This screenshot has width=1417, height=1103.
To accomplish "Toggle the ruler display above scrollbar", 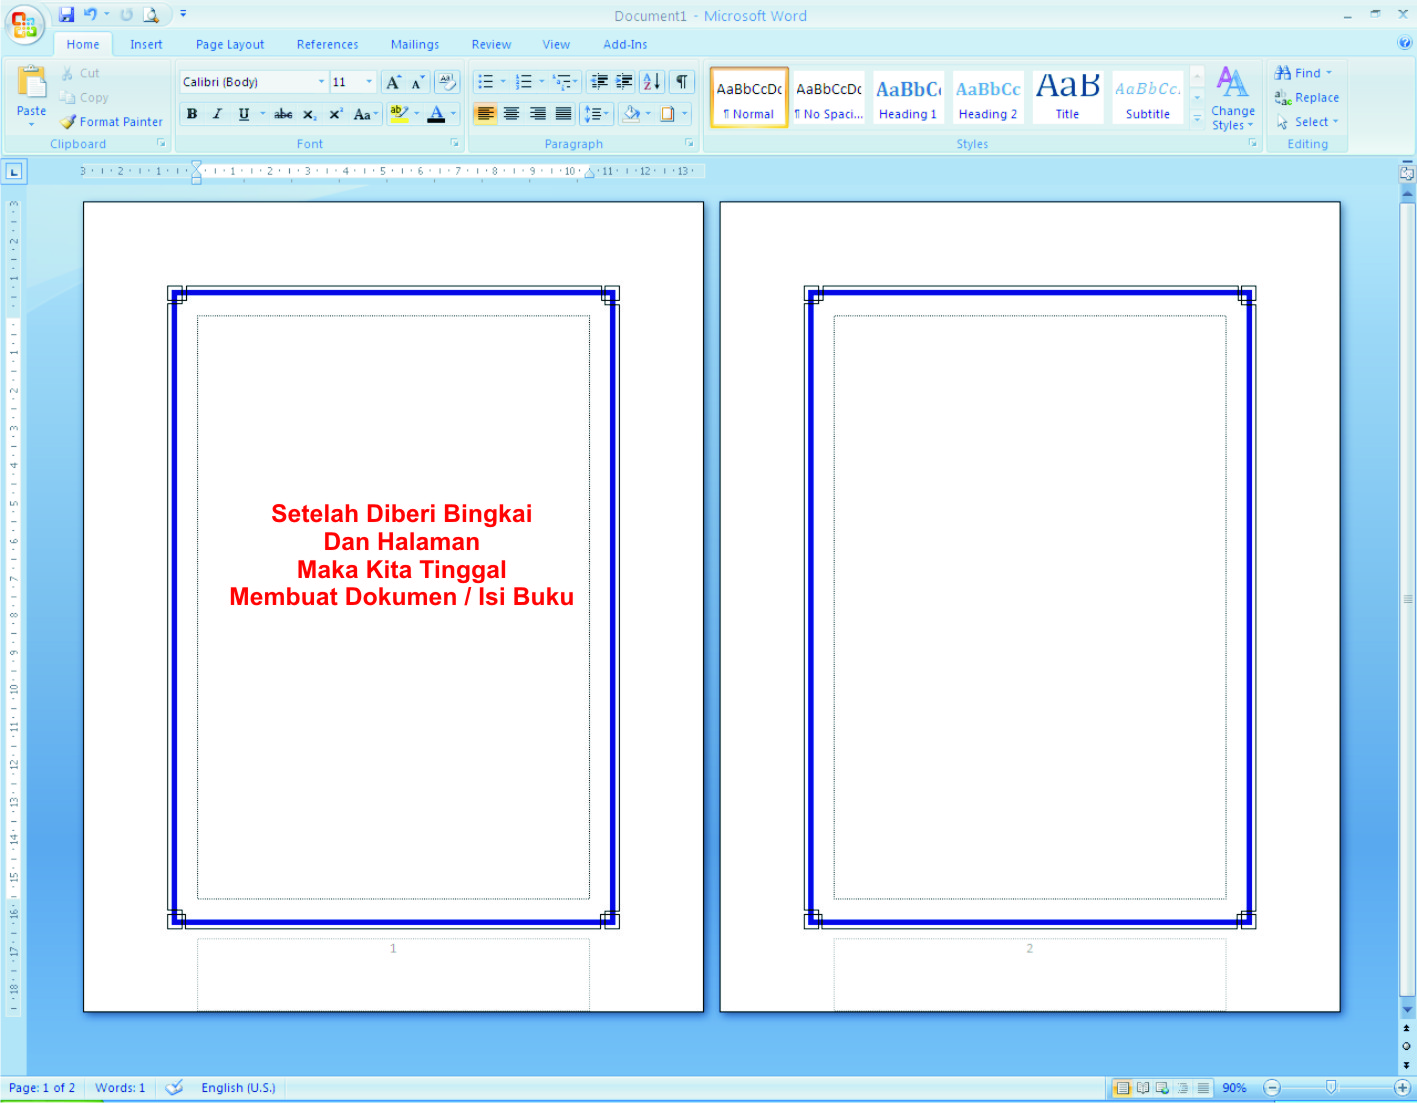I will (1407, 173).
